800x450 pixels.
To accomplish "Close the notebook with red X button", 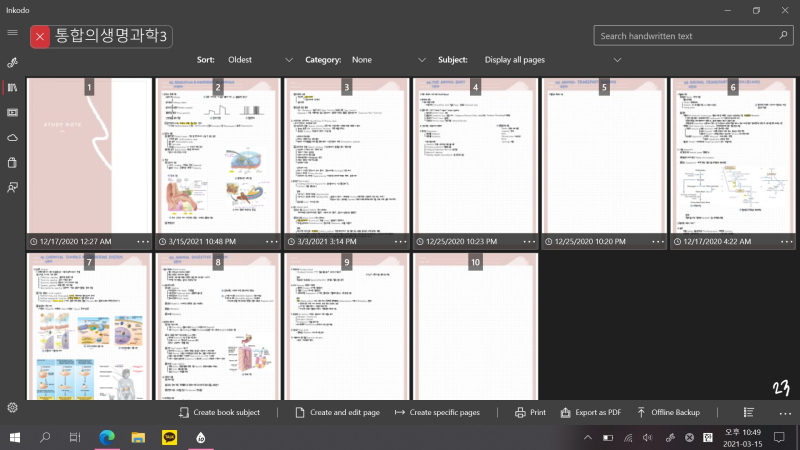I will pos(40,37).
